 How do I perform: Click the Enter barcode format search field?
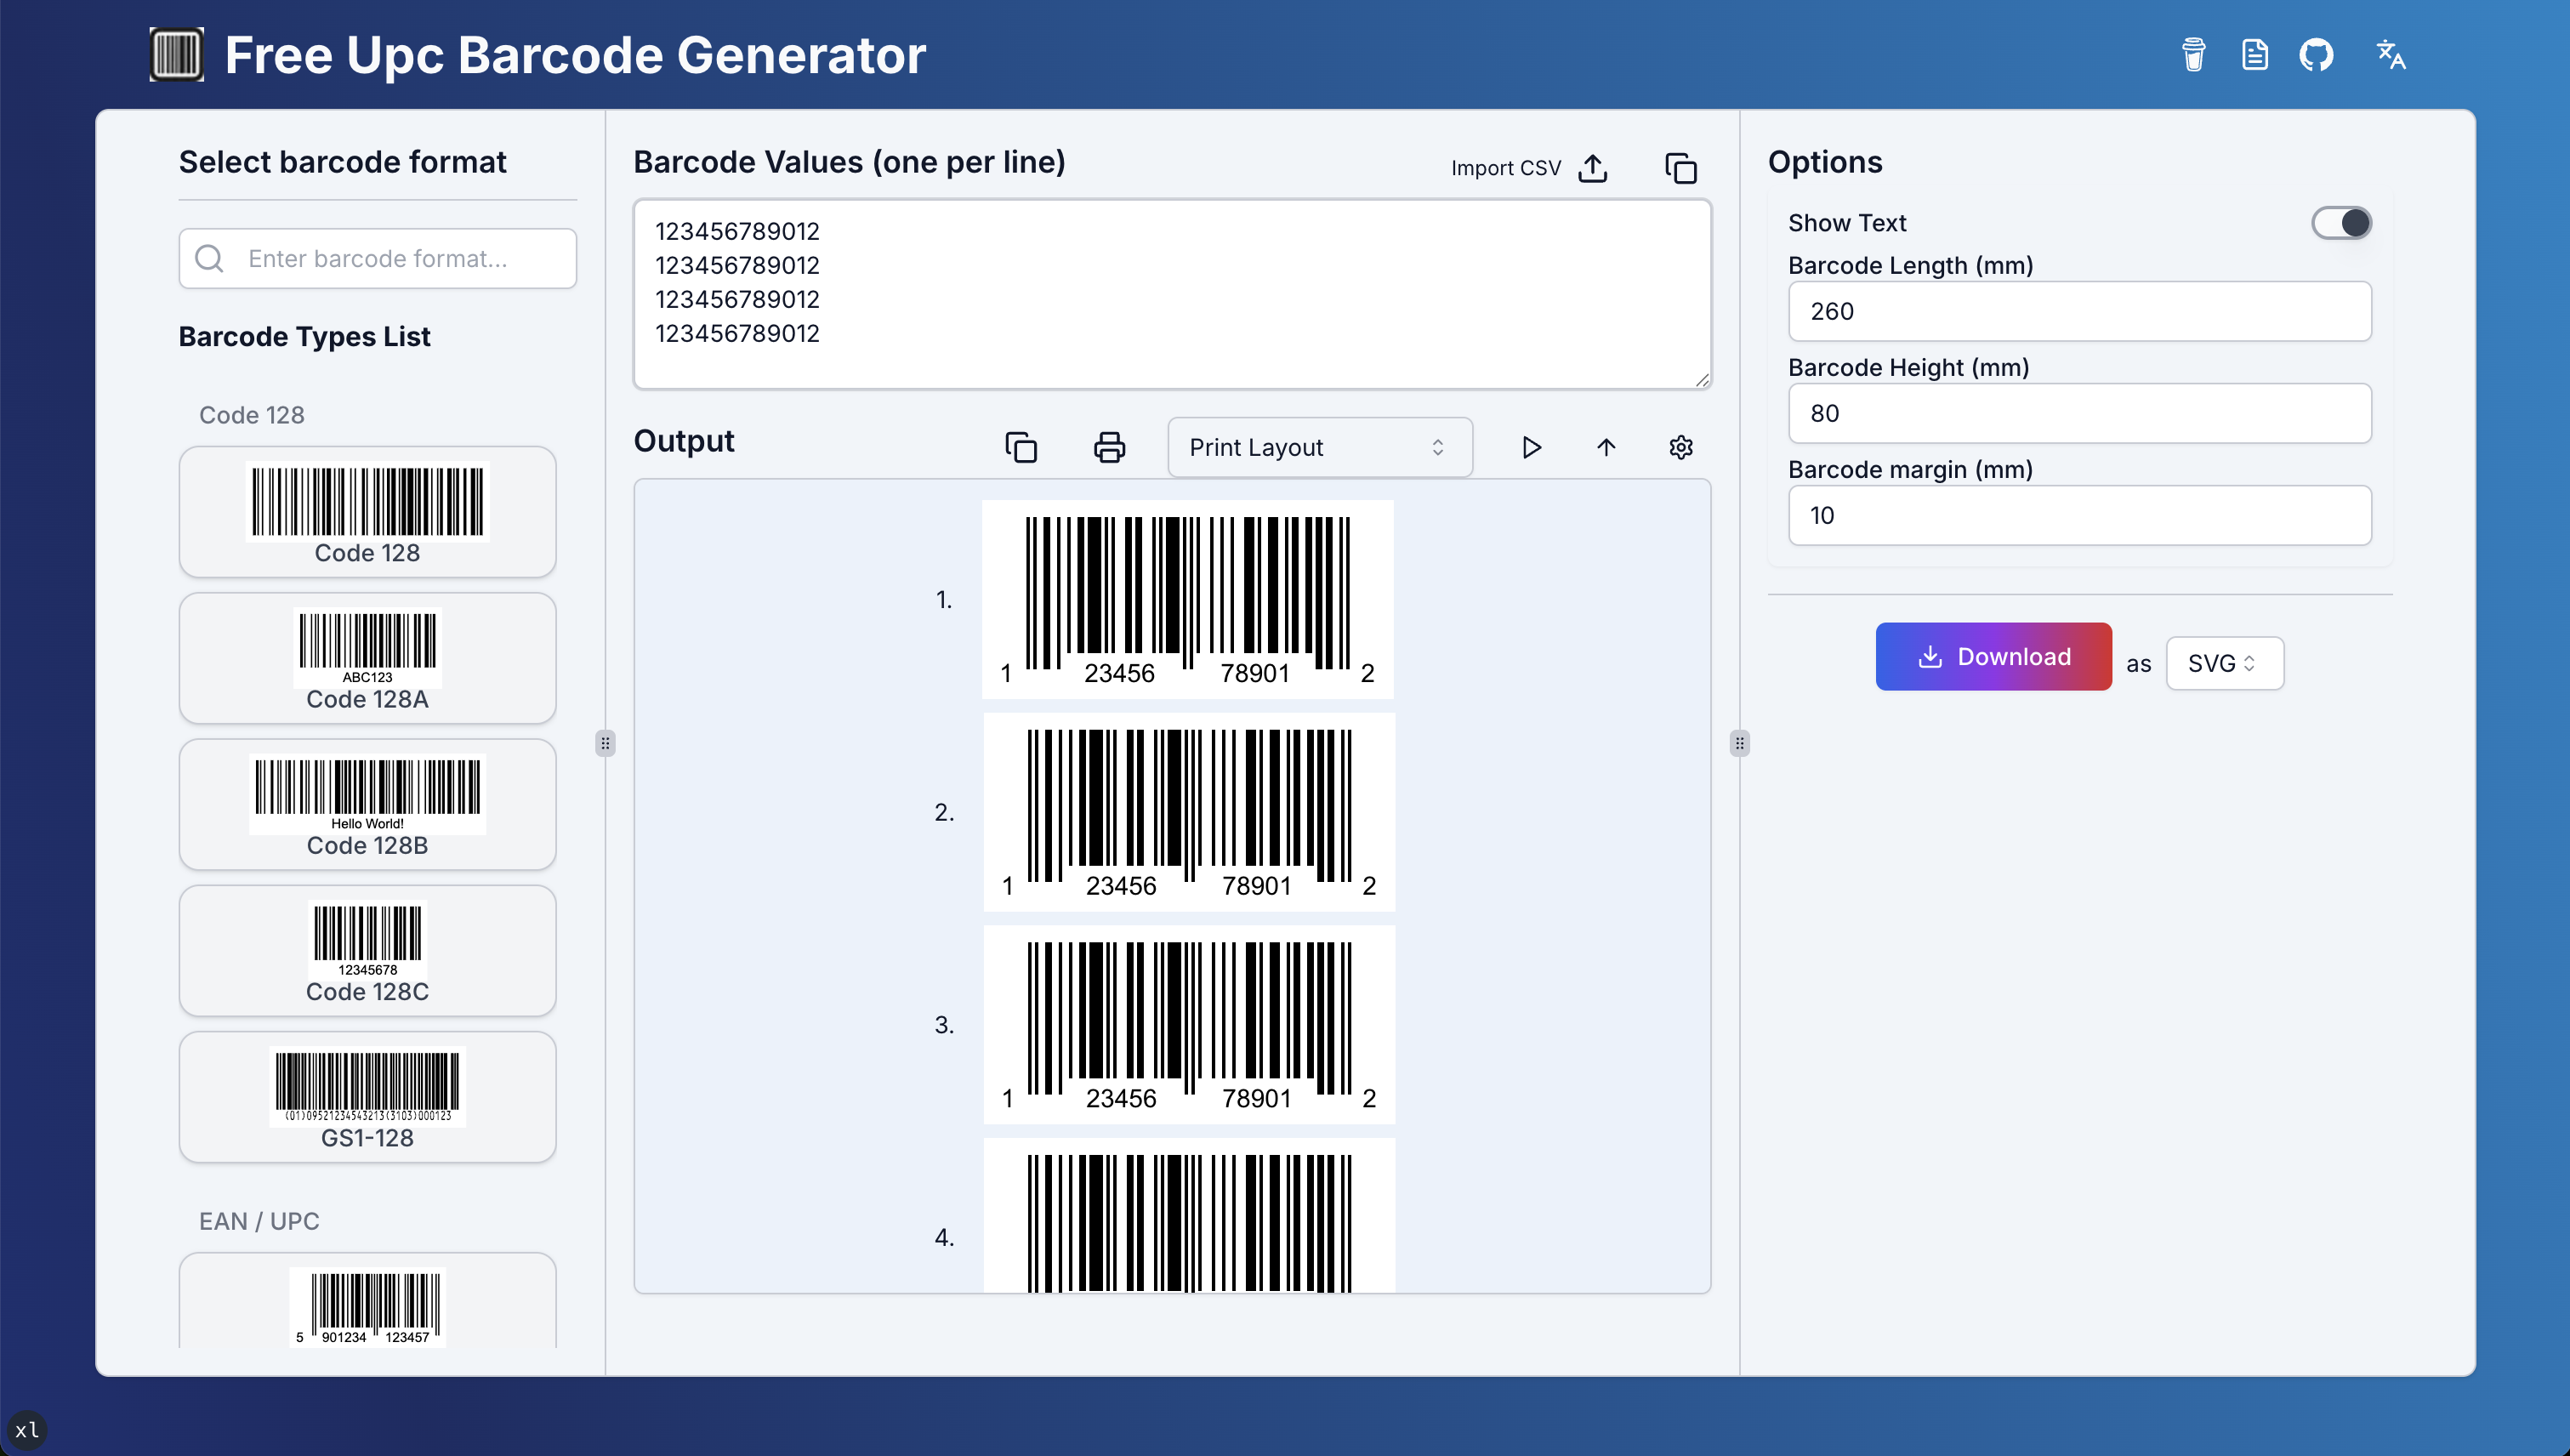[x=378, y=259]
